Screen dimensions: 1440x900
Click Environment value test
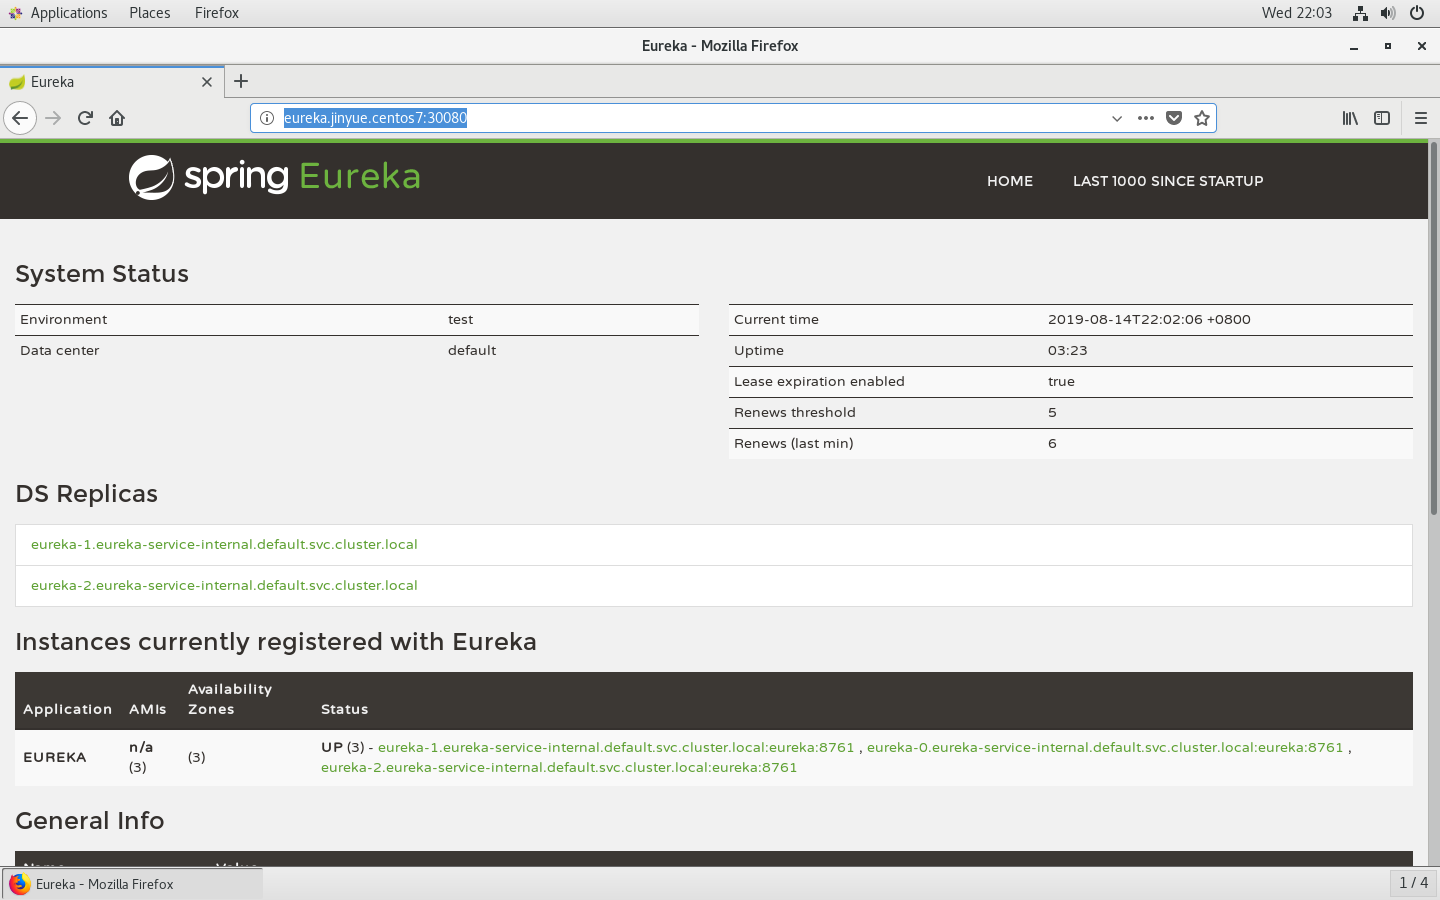(460, 320)
